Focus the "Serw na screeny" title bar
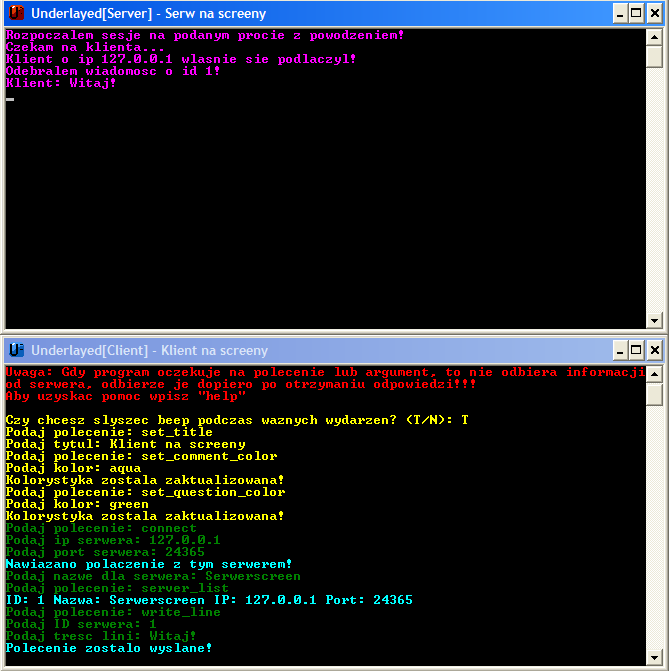The width and height of the screenshot is (671, 671). 300,14
